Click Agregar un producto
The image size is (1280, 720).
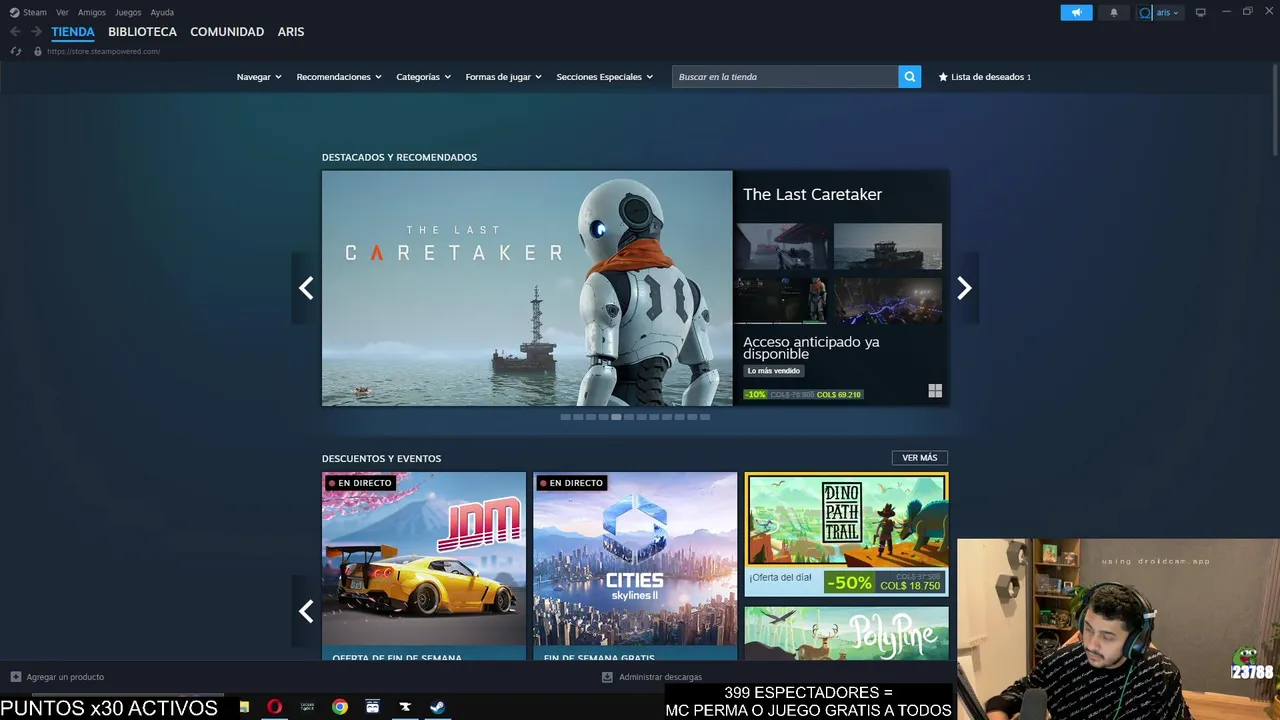click(65, 677)
